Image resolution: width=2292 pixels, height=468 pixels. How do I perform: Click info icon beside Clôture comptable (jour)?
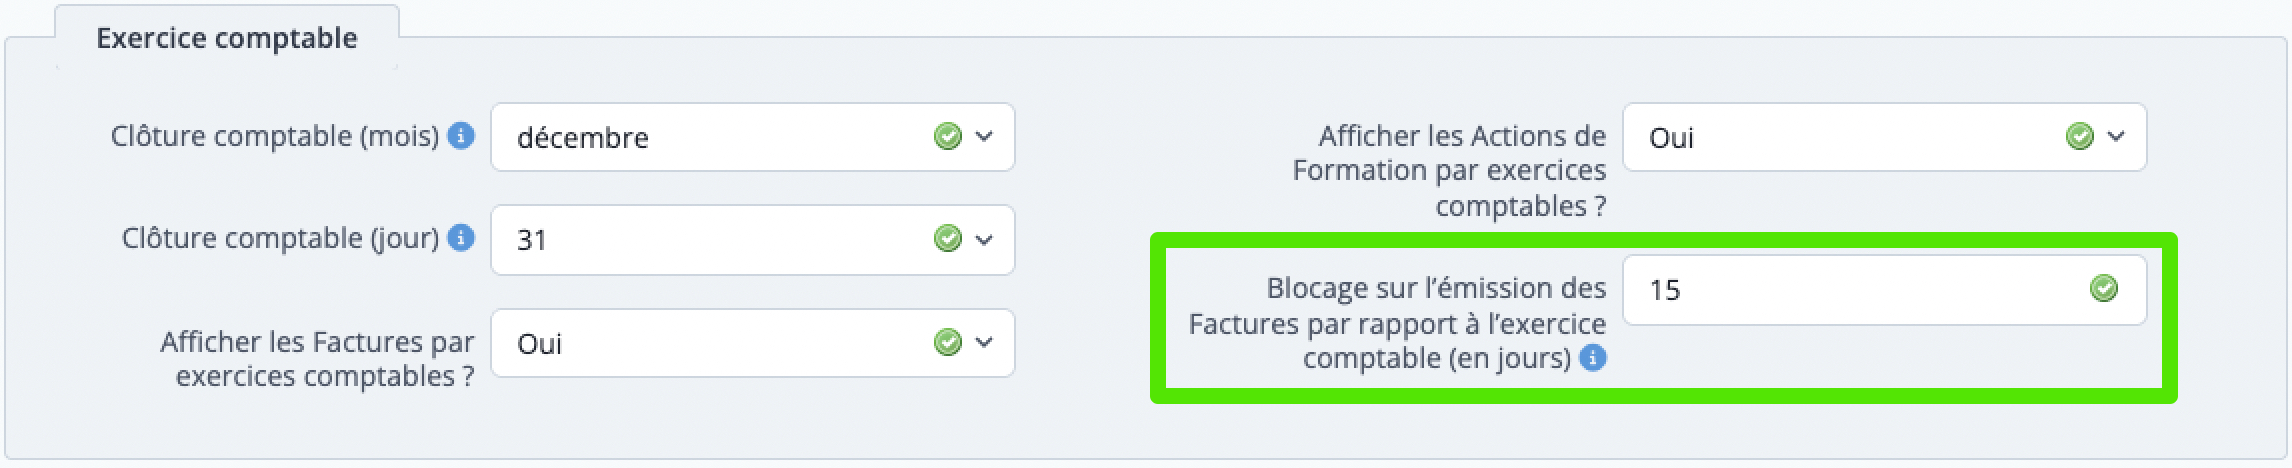[460, 238]
